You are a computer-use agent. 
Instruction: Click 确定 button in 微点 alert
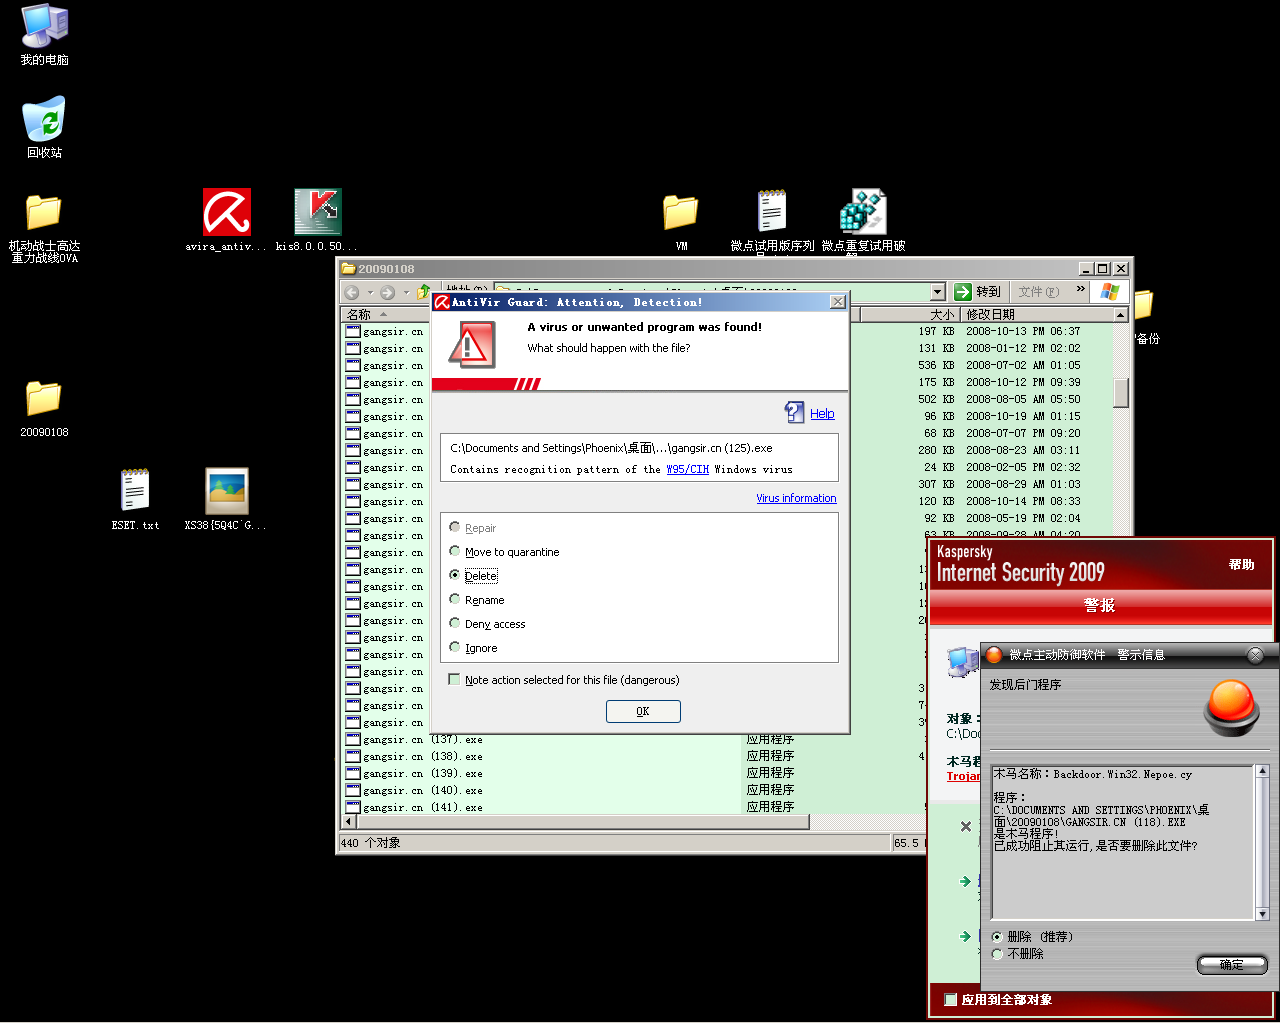[1232, 965]
